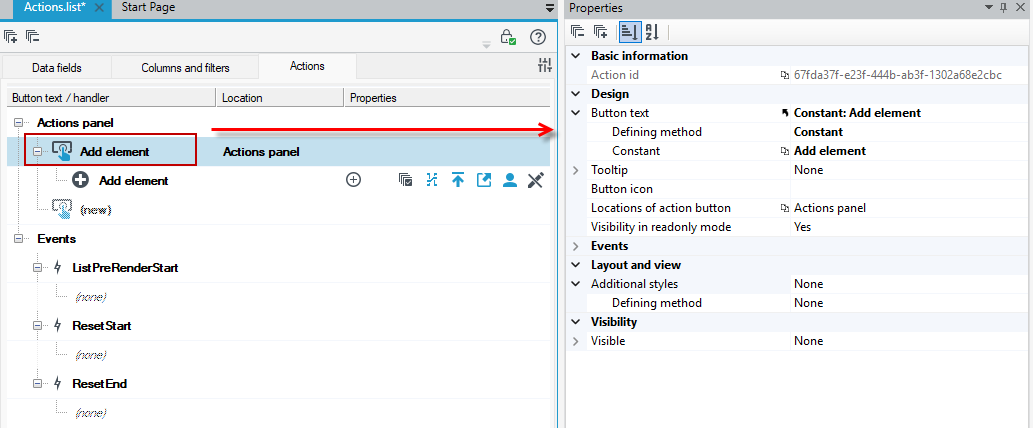Viewport: 1033px width, 428px height.
Task: Toggle the lock icon in toolbar
Action: pos(507,37)
